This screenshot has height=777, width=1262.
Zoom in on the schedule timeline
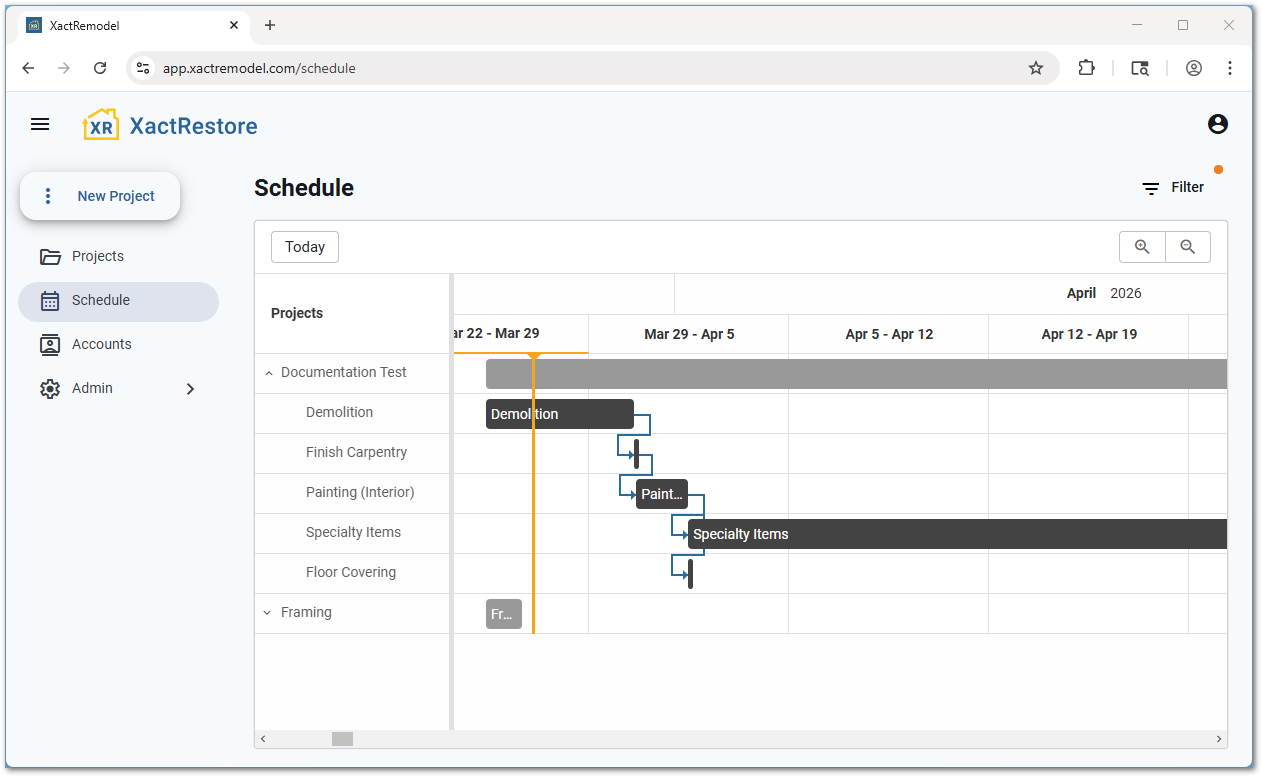pos(1141,246)
